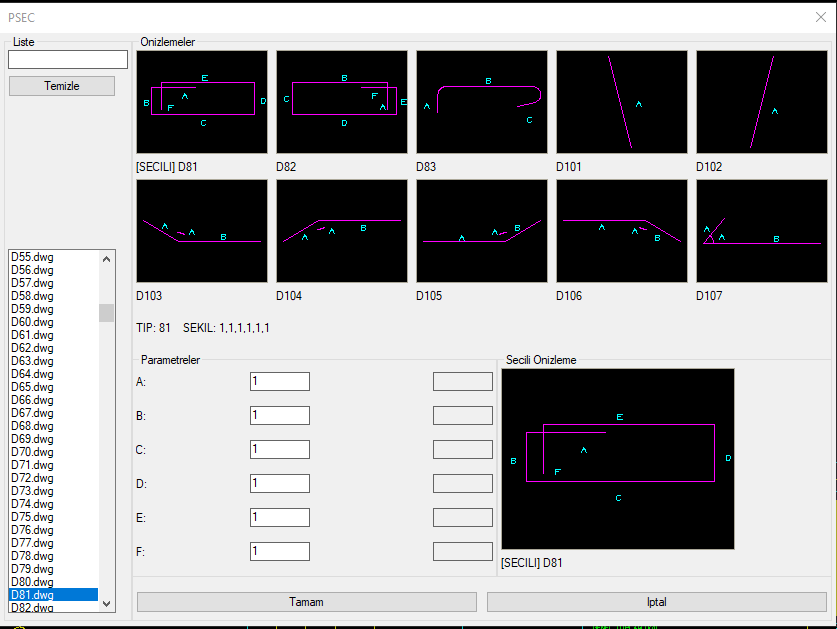Select the D106 preview thumbnail

click(x=622, y=231)
